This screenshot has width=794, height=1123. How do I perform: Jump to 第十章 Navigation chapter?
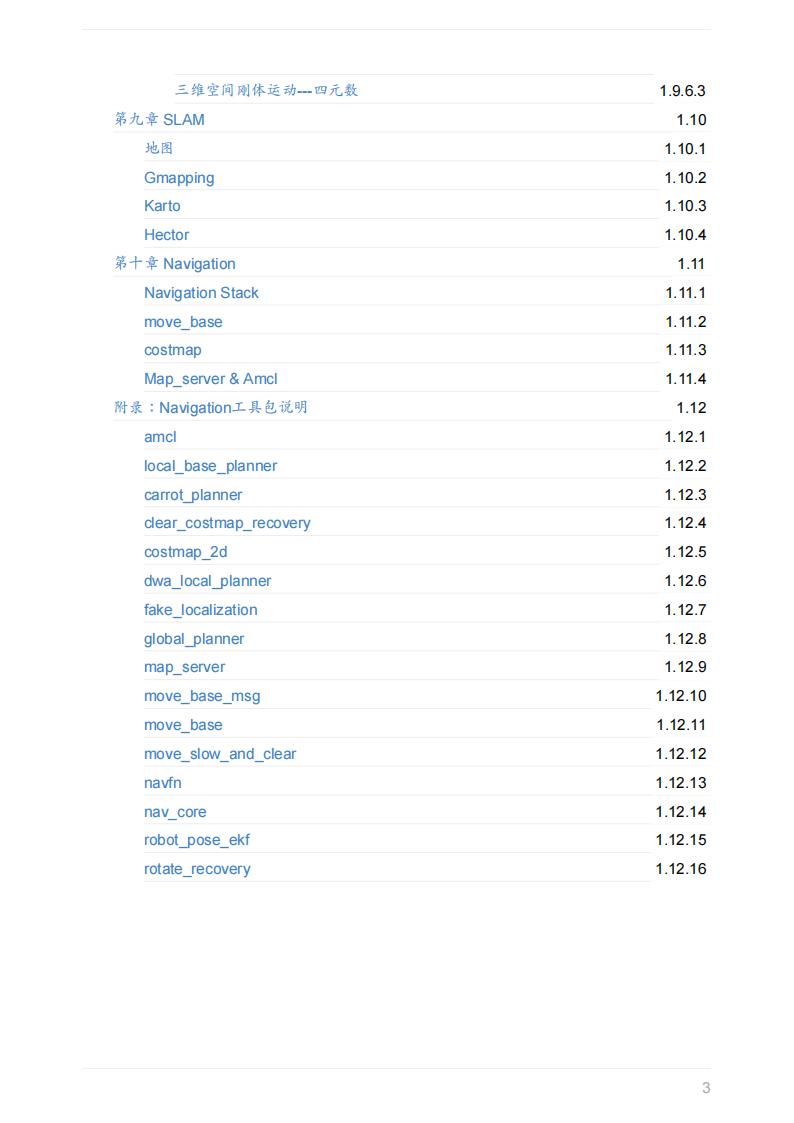coord(175,264)
